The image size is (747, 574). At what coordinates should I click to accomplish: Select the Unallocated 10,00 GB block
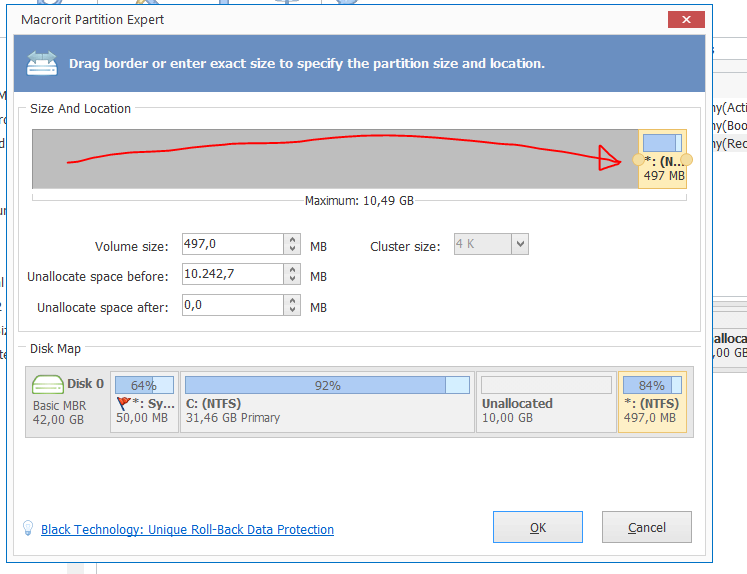point(546,402)
